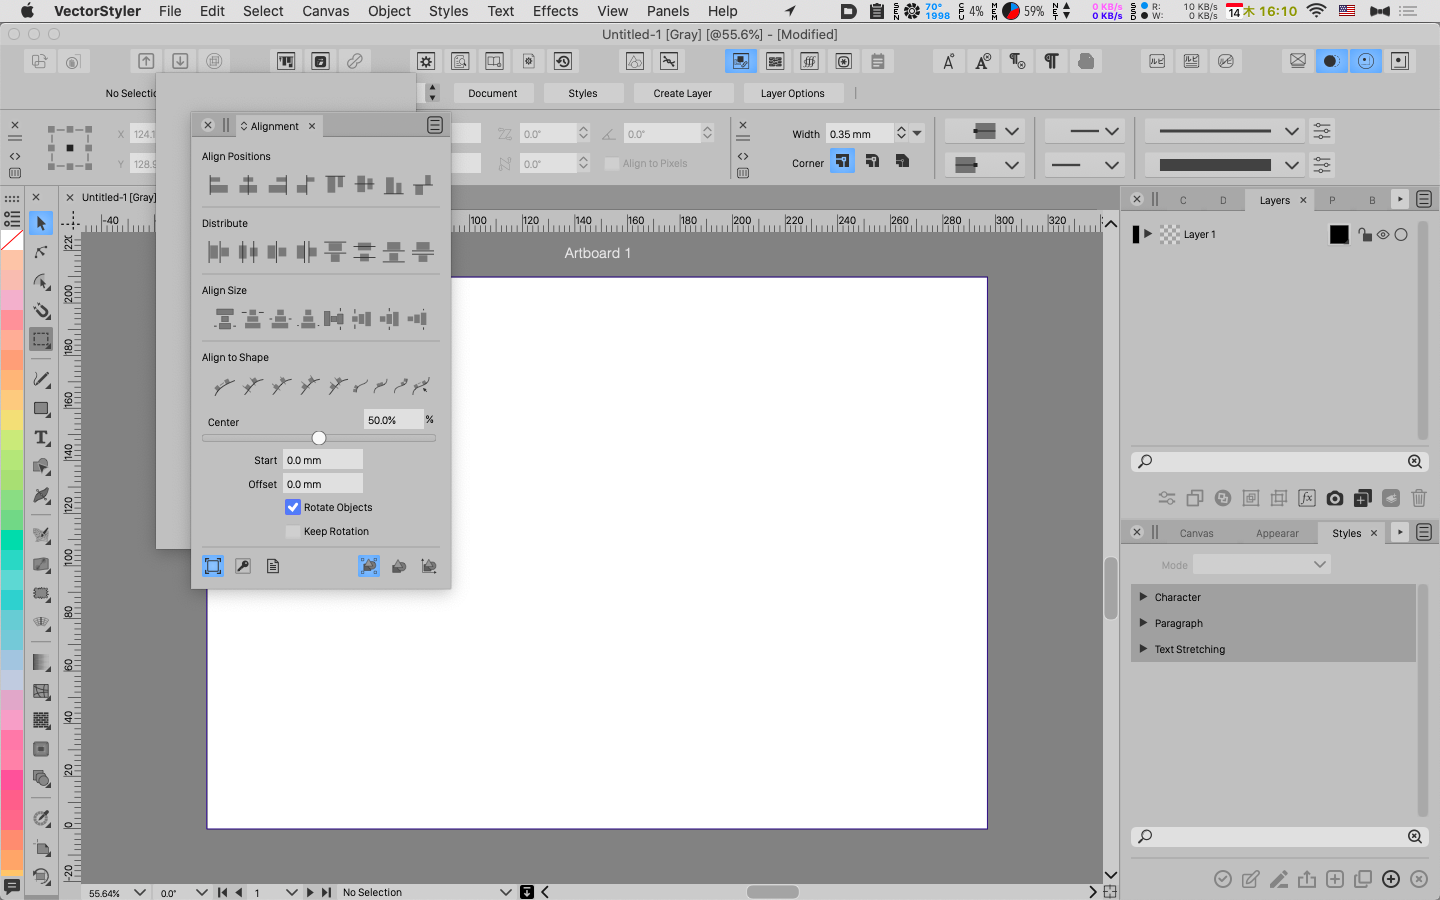Screen dimensions: 1440x900
Task: Open the Effects menu
Action: point(555,11)
